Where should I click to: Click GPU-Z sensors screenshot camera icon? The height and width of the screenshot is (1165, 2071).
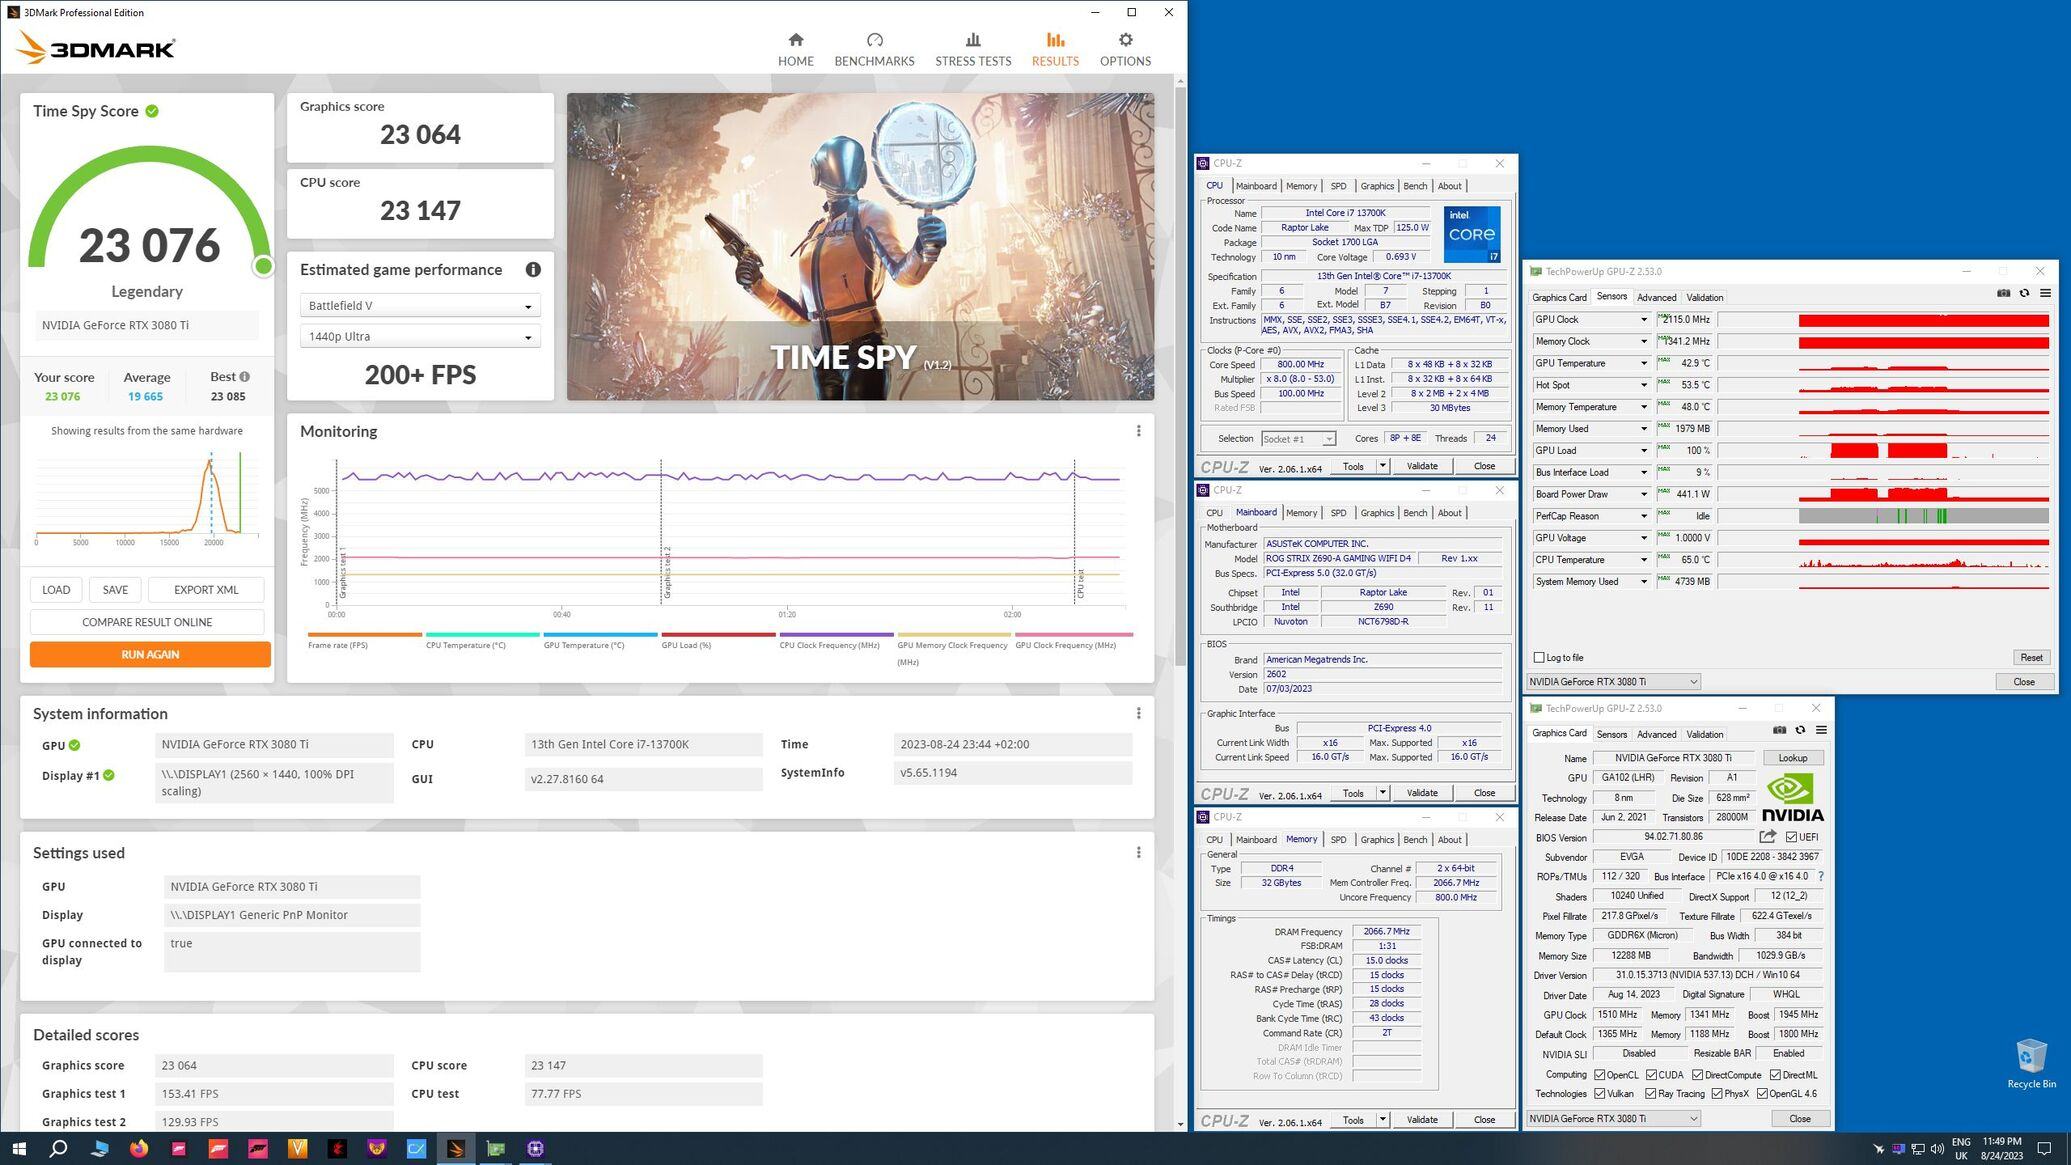2003,293
